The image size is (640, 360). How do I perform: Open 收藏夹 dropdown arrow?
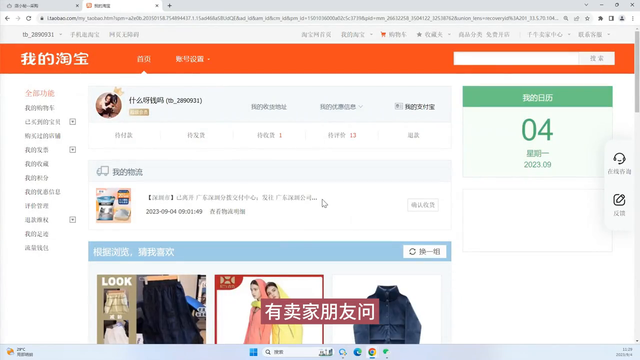pyautogui.click(x=449, y=35)
